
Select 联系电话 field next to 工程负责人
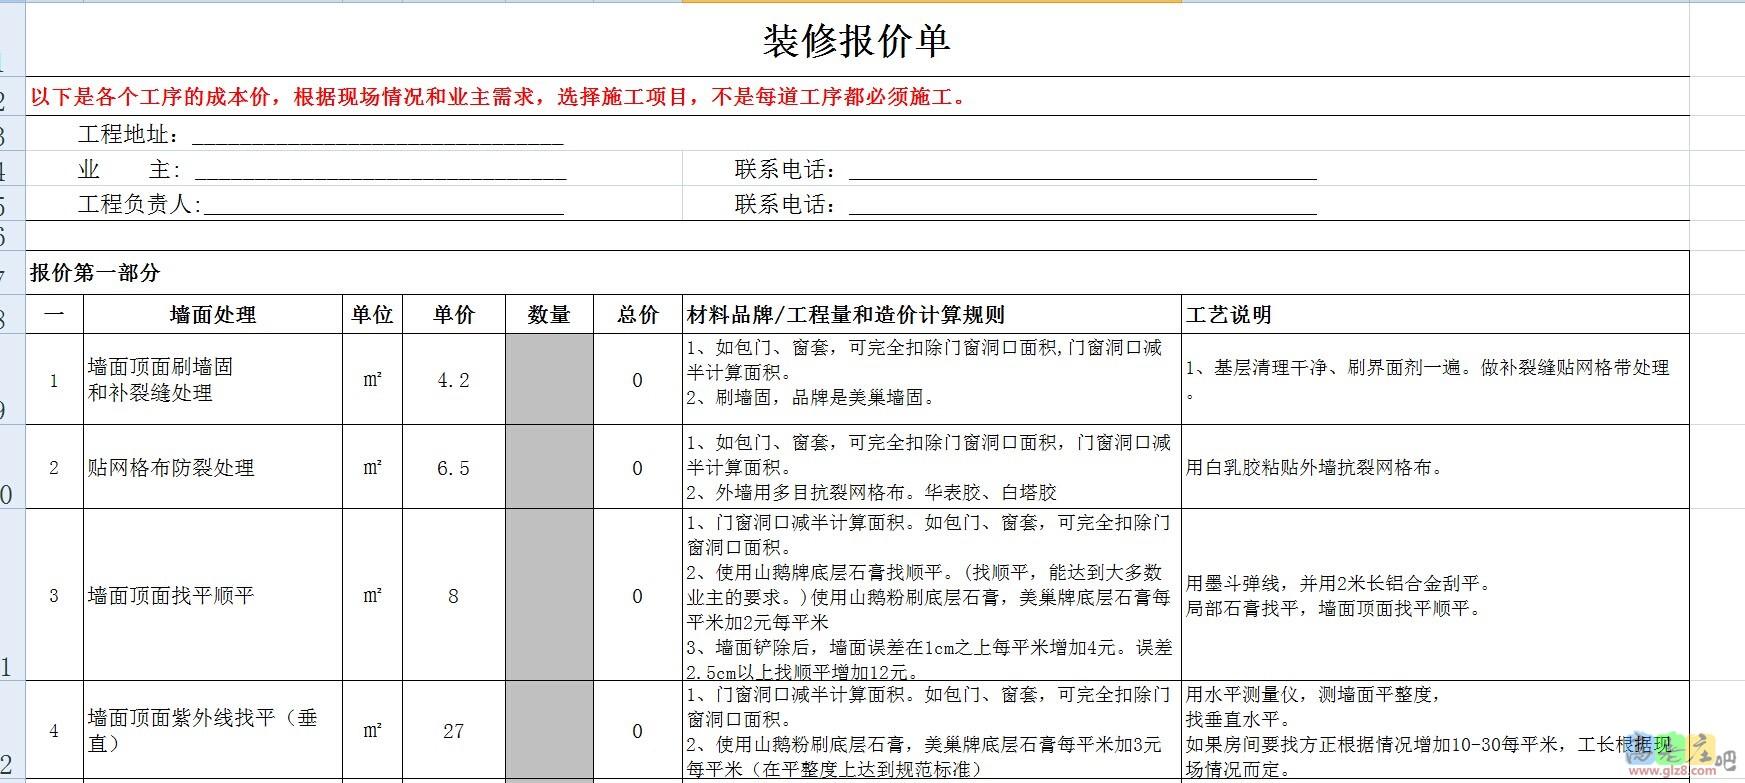(1025, 204)
